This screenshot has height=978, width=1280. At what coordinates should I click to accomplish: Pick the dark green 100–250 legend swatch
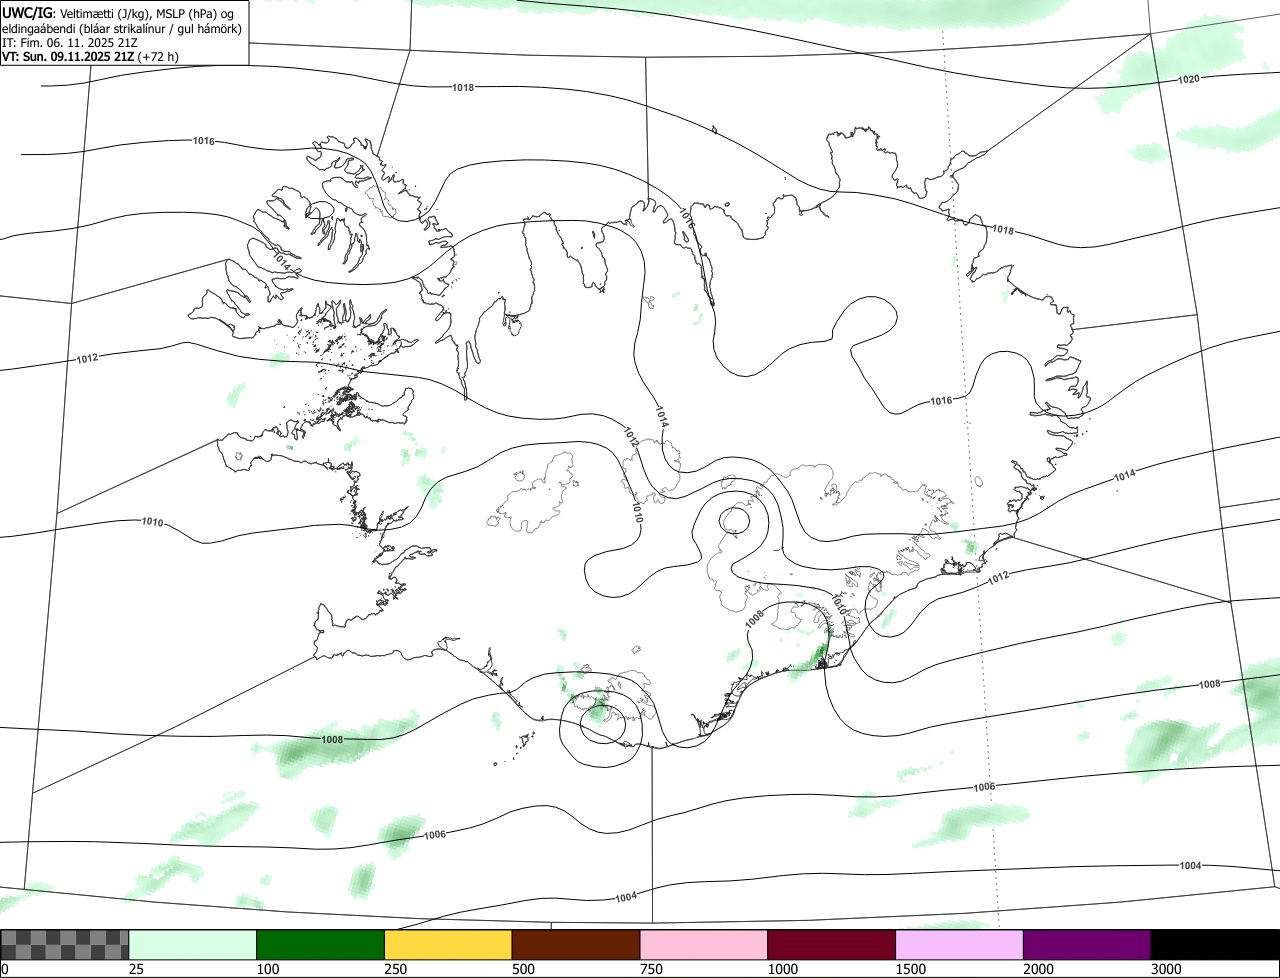[321, 945]
